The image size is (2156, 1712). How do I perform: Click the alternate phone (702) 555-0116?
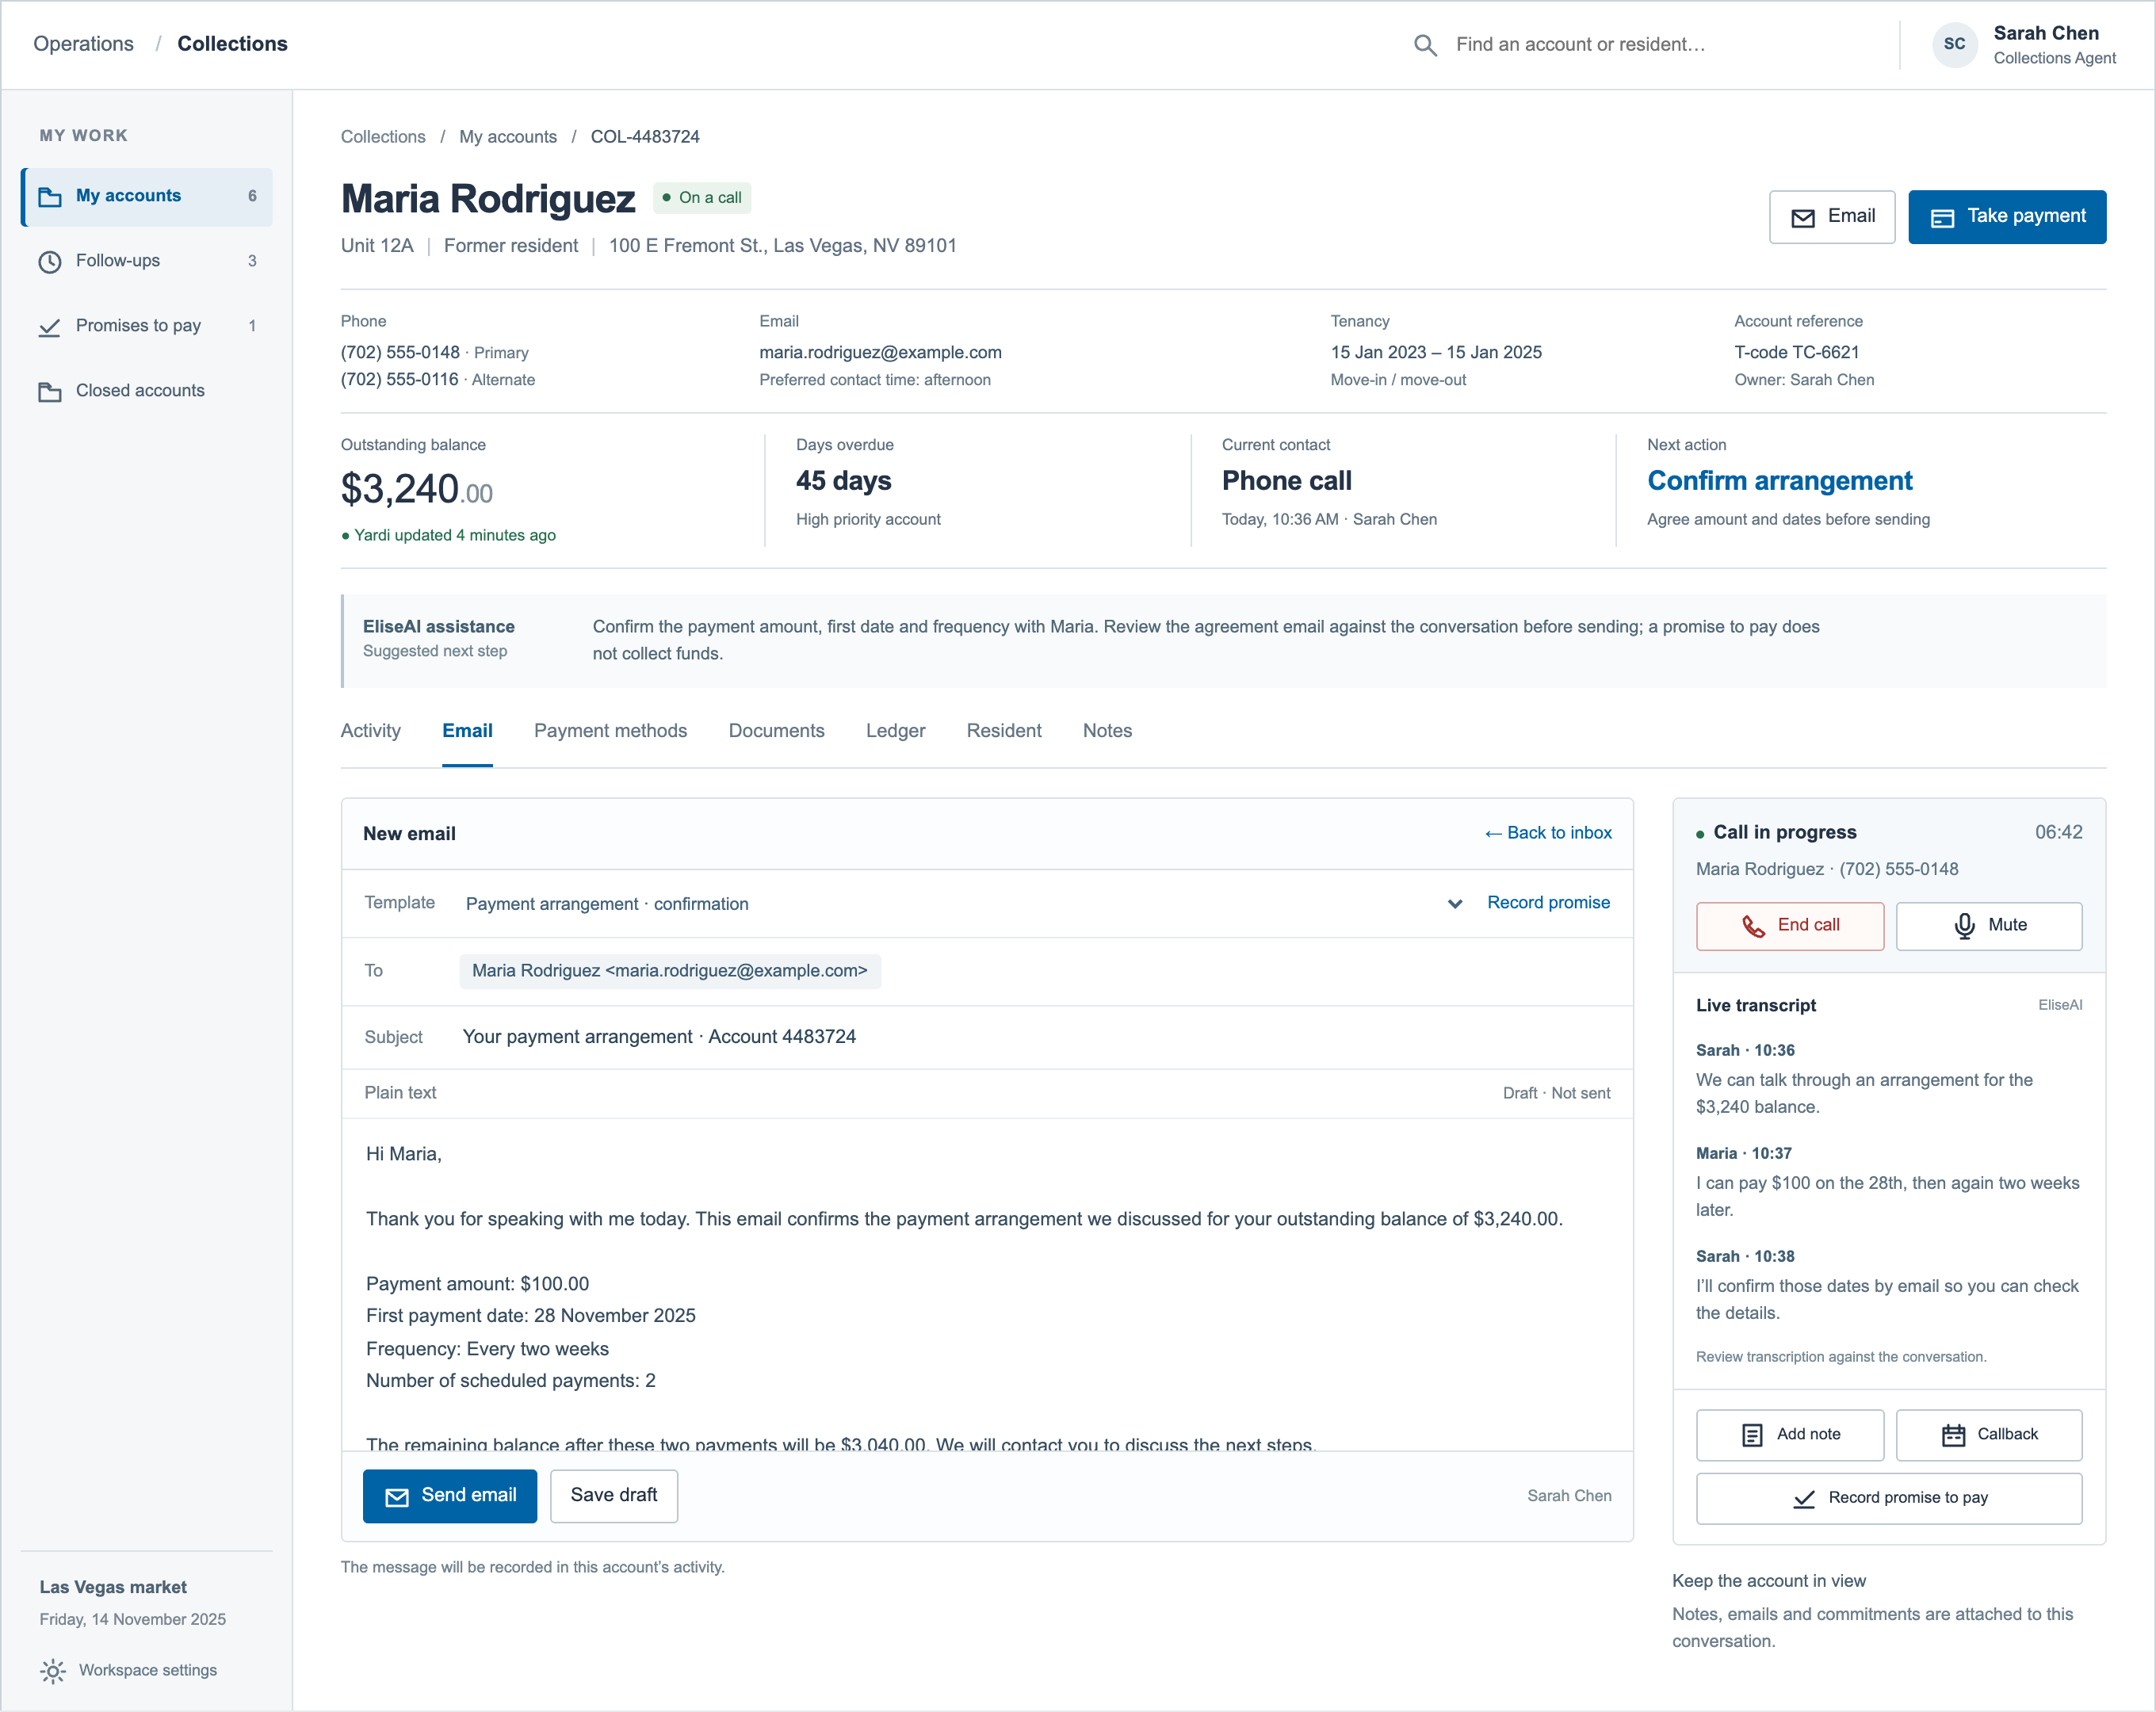pos(399,379)
